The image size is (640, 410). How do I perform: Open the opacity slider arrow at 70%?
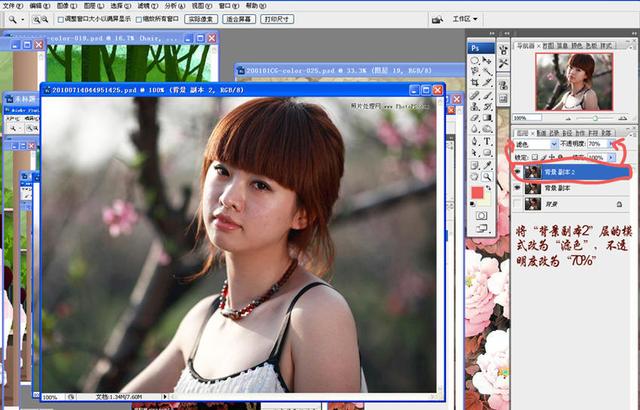click(612, 144)
